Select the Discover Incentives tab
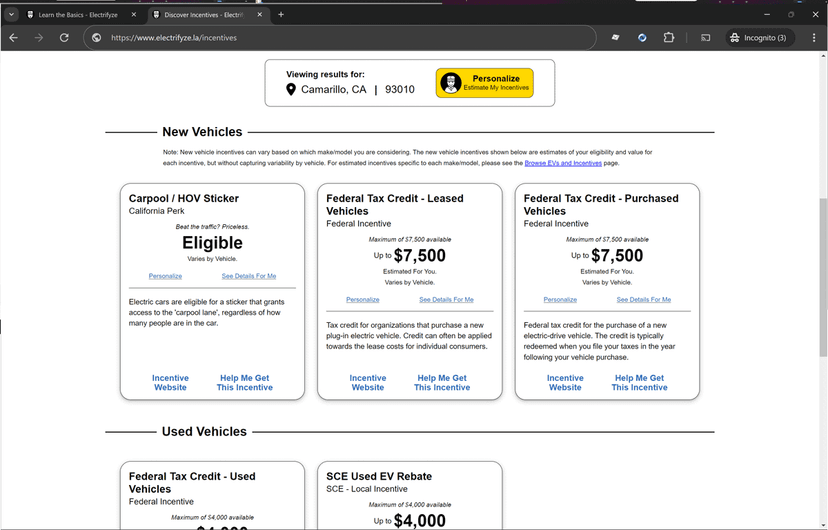The image size is (828, 530). click(203, 15)
